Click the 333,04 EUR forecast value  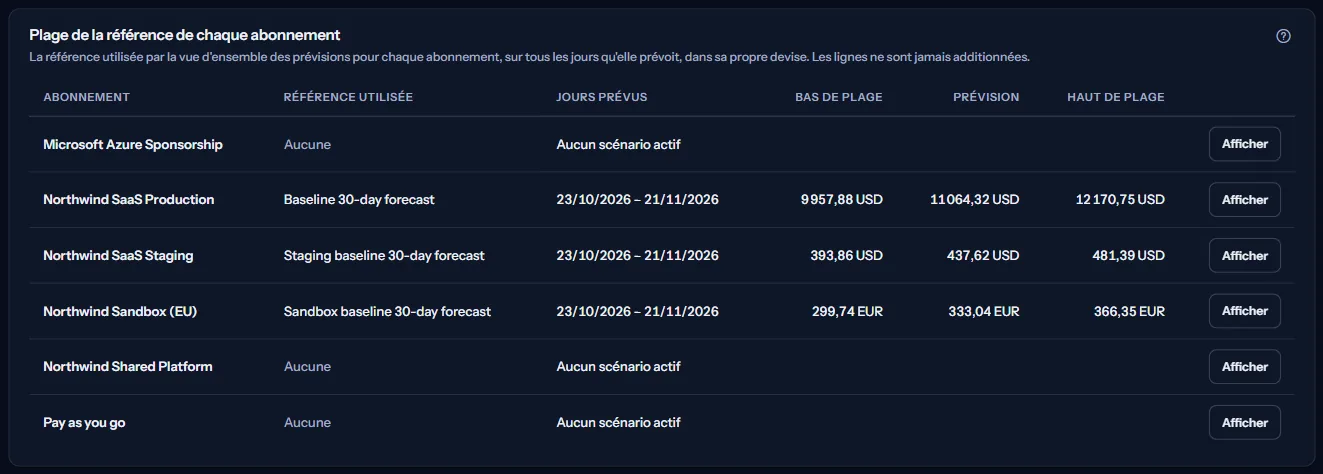[x=984, y=311]
